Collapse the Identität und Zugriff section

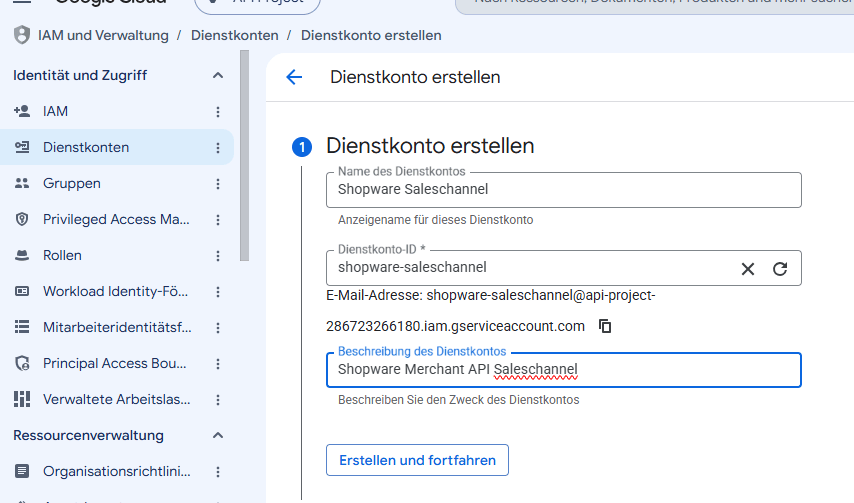218,75
